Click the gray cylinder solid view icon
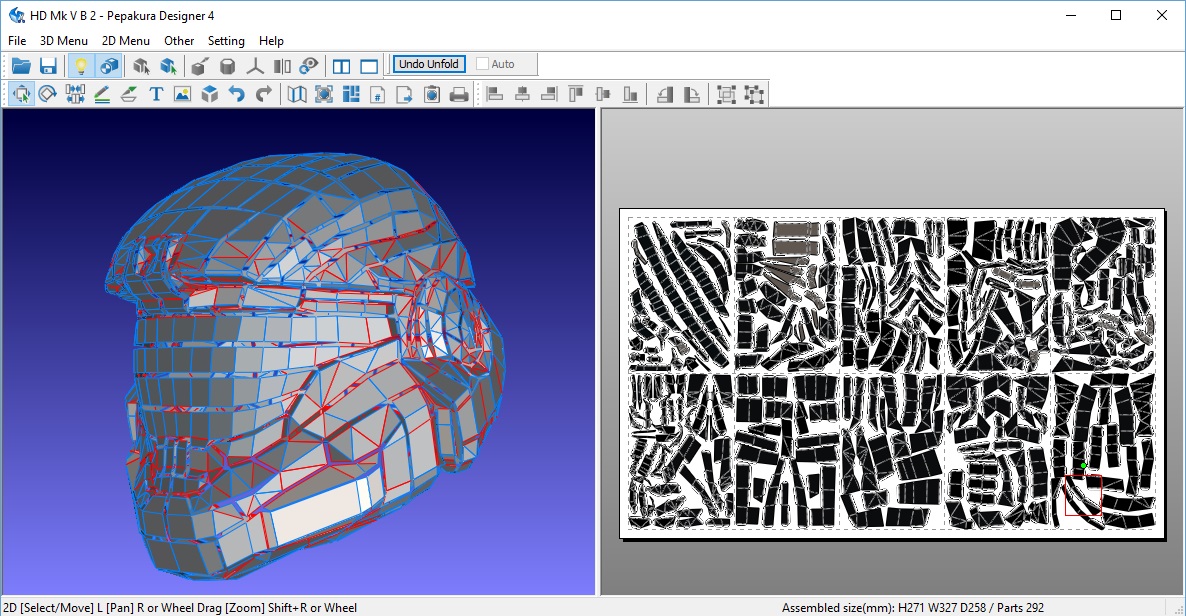The image size is (1186, 616). [227, 66]
